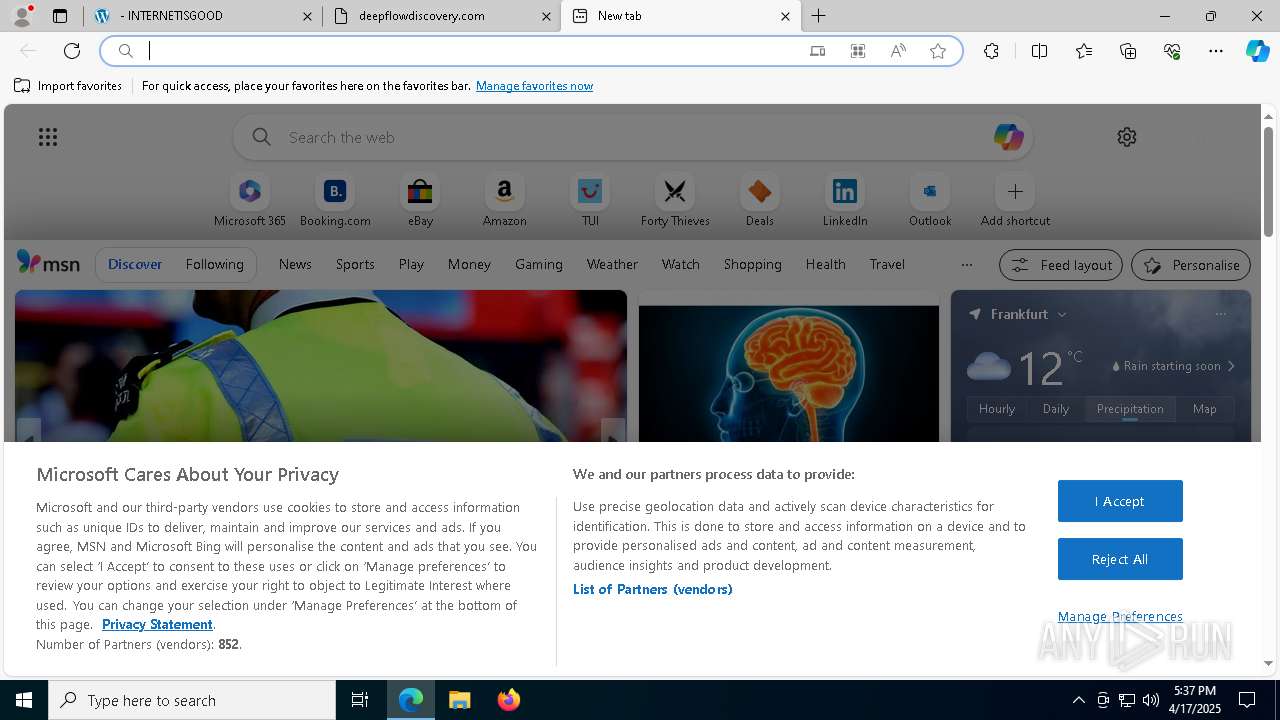Viewport: 1280px width, 720px height.
Task: Expand the Frankfurt location dropdown
Action: click(x=1061, y=314)
